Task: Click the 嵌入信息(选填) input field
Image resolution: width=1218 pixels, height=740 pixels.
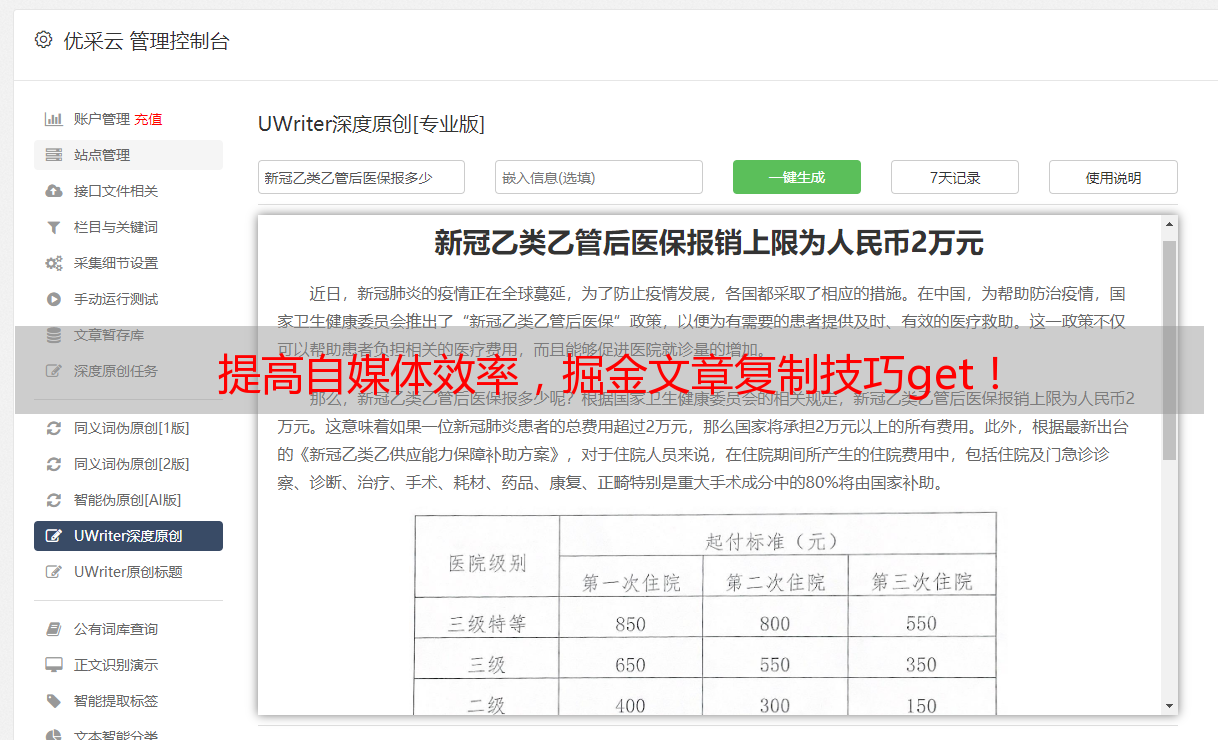Action: point(599,177)
